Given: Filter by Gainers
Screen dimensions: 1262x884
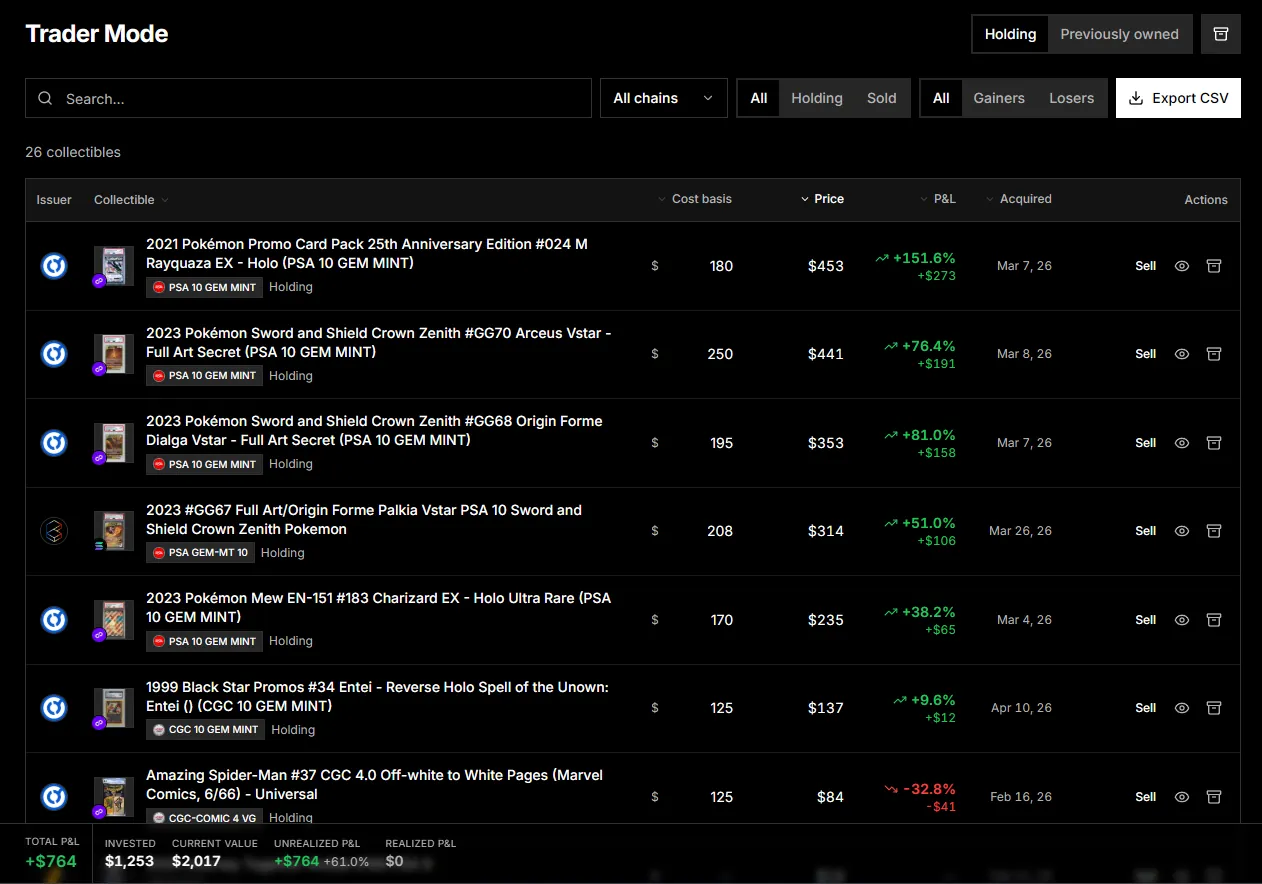Looking at the screenshot, I should pos(999,98).
